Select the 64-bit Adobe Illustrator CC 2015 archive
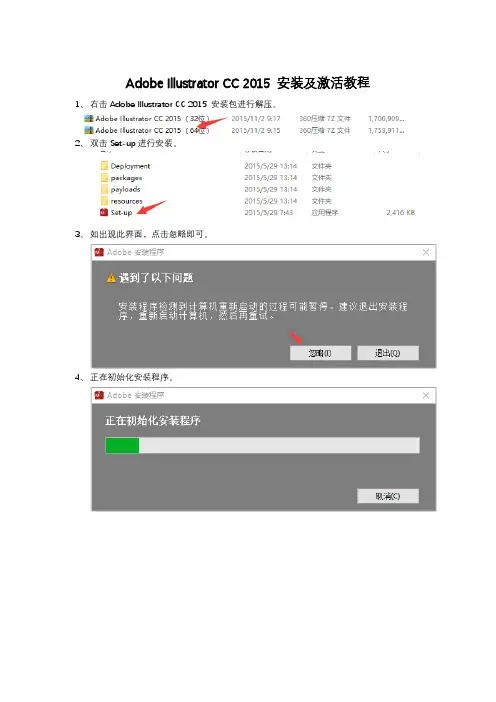The height and width of the screenshot is (702, 496). tap(146, 130)
